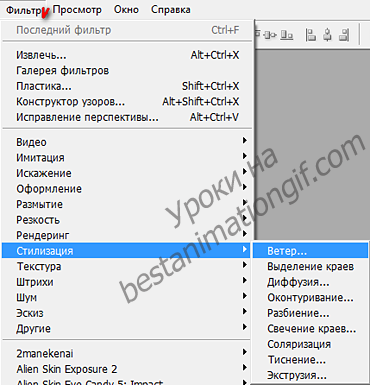Choose Извлечь... from the filter menu
The height and width of the screenshot is (385, 370).
coord(127,55)
